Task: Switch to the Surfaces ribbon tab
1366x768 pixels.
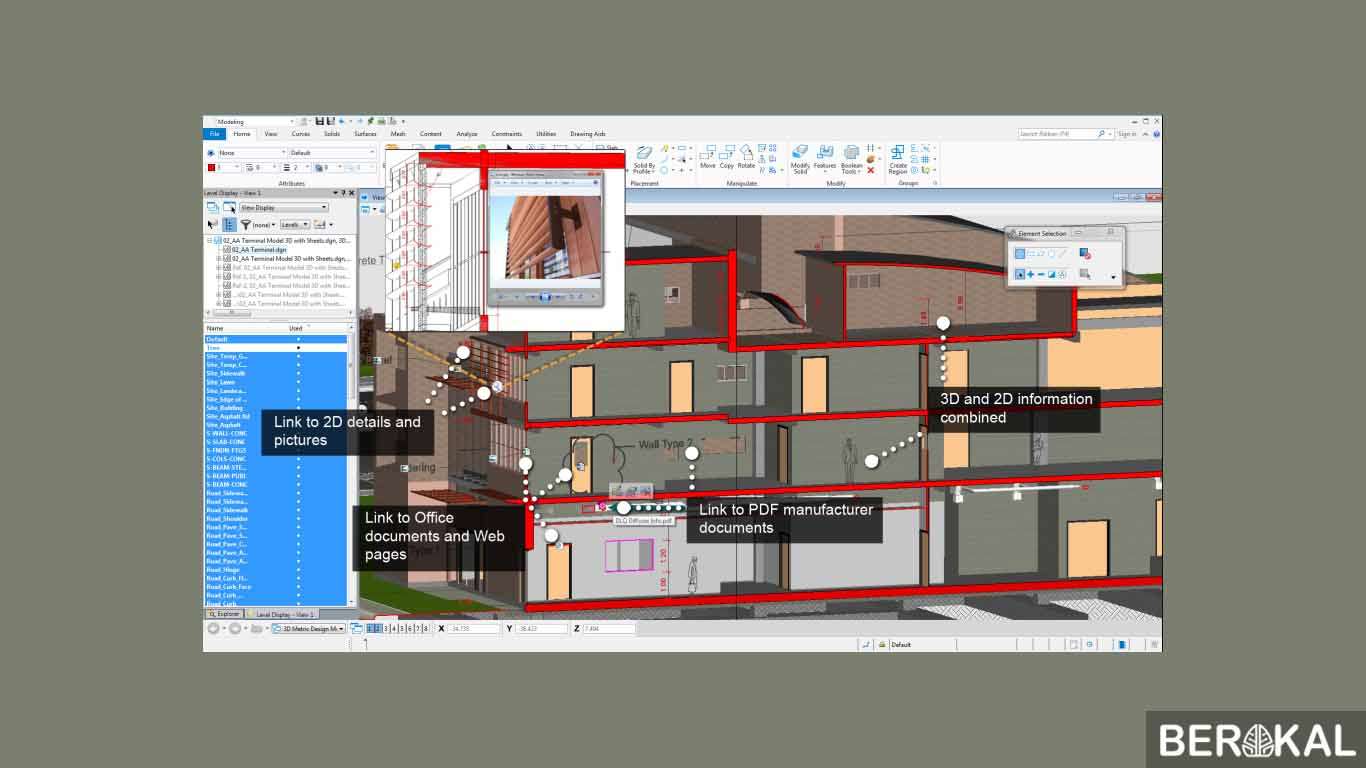Action: 365,133
